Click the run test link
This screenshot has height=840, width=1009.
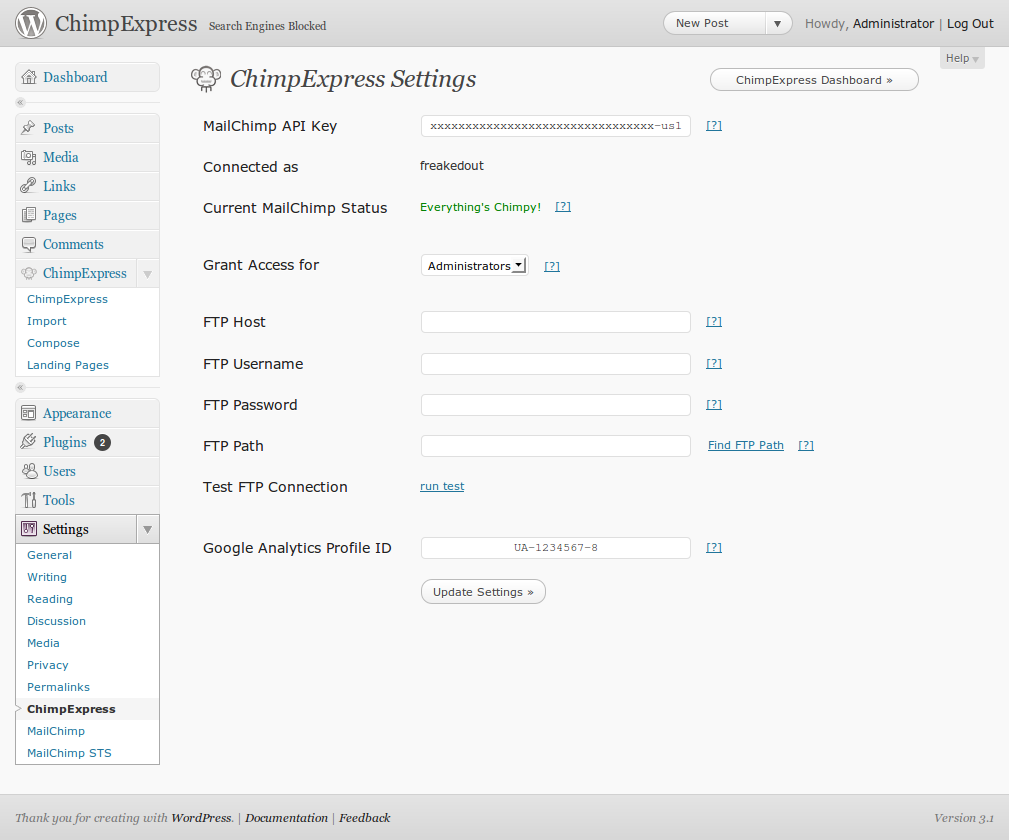coord(441,486)
